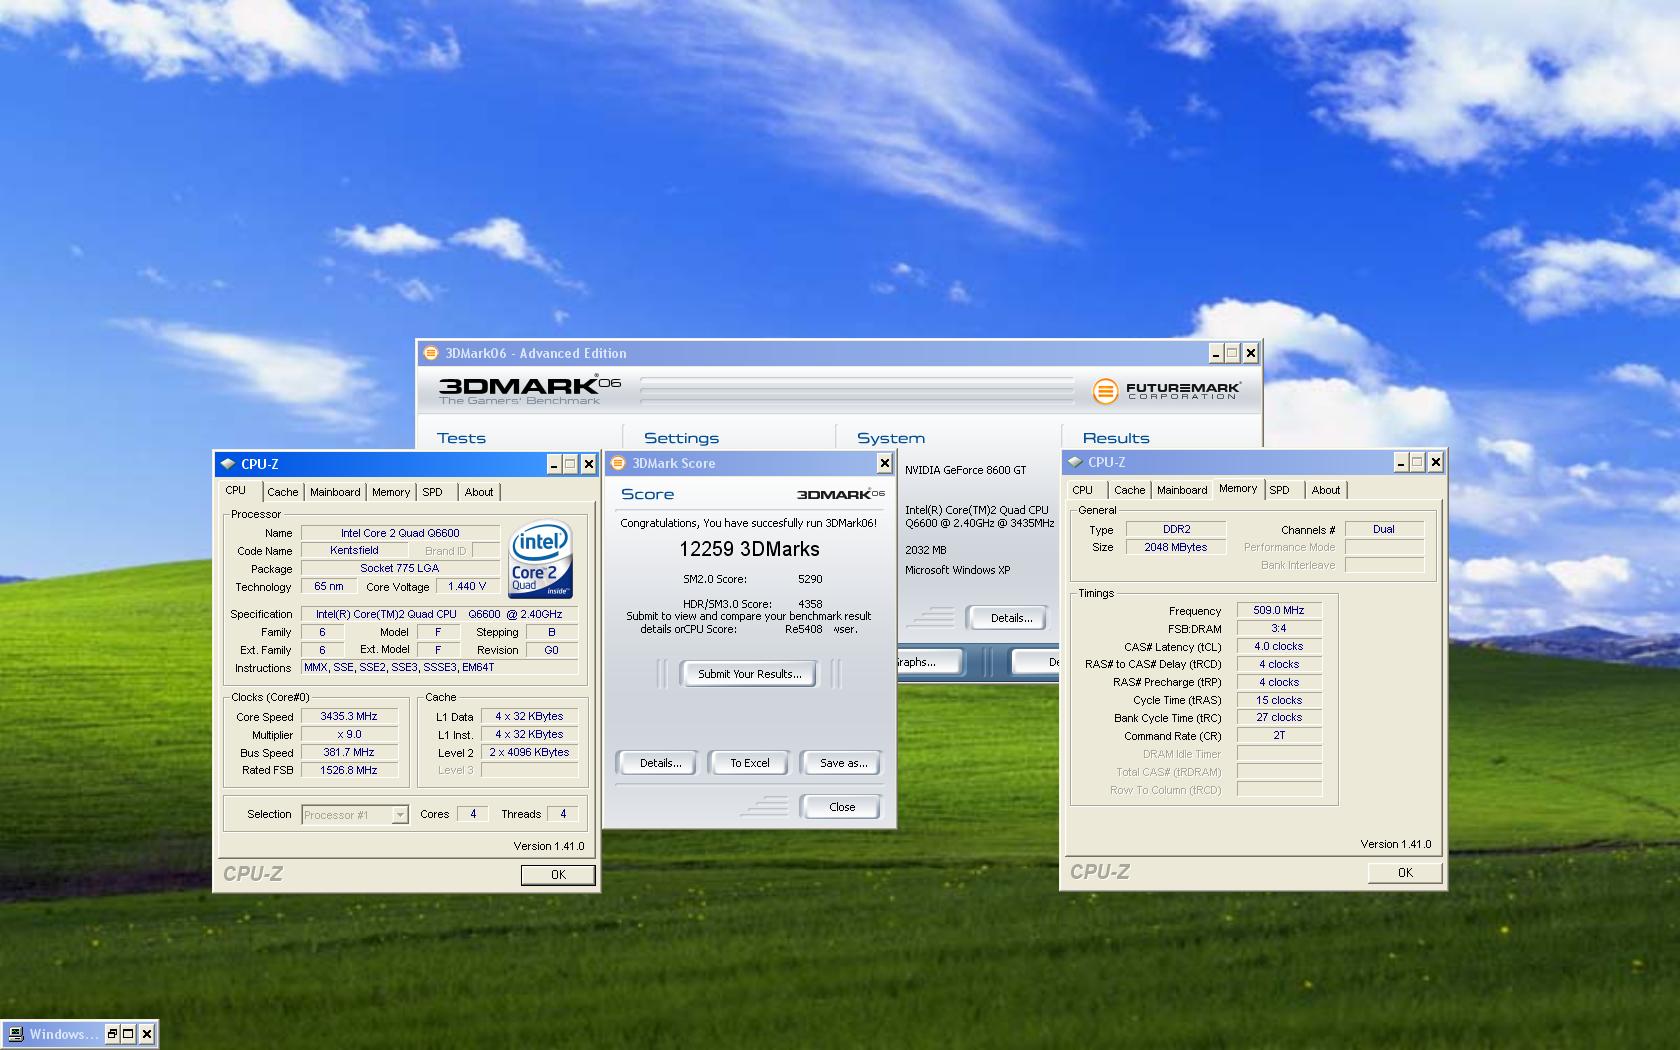This screenshot has width=1680, height=1050.
Task: Click the Windows taskbar item icon
Action: click(15, 1034)
